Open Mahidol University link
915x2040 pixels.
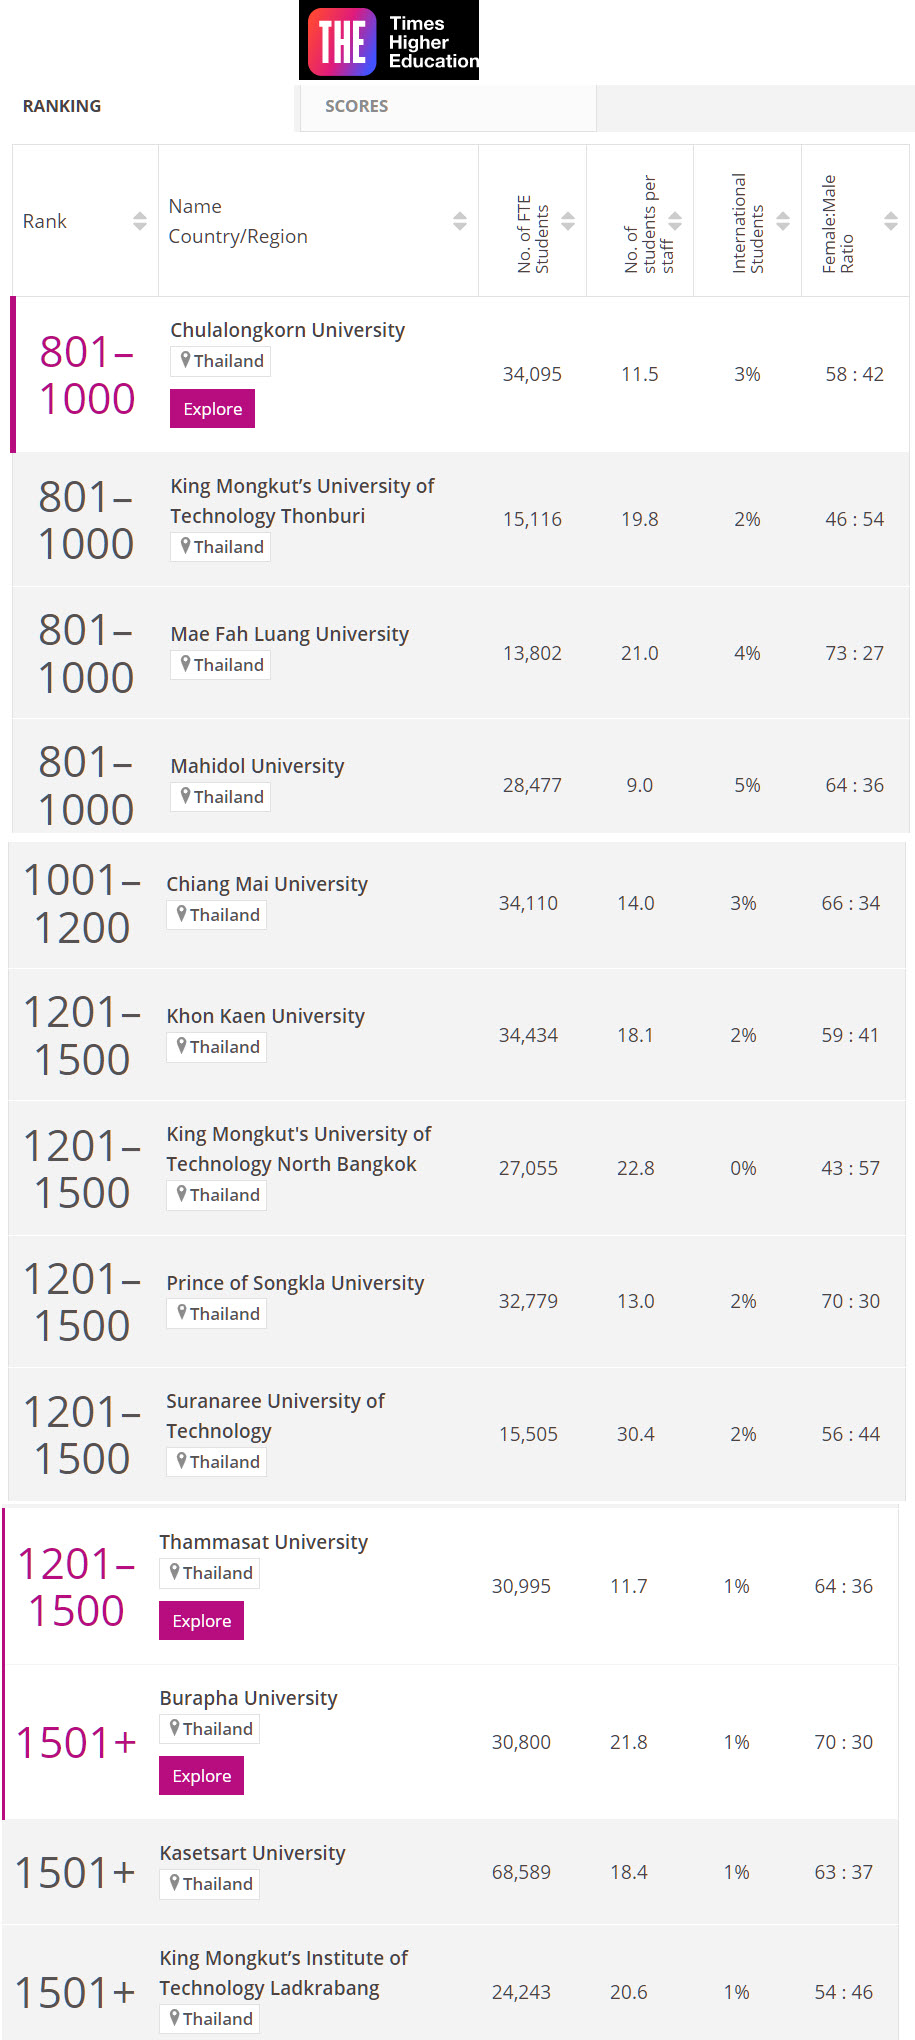click(x=257, y=766)
